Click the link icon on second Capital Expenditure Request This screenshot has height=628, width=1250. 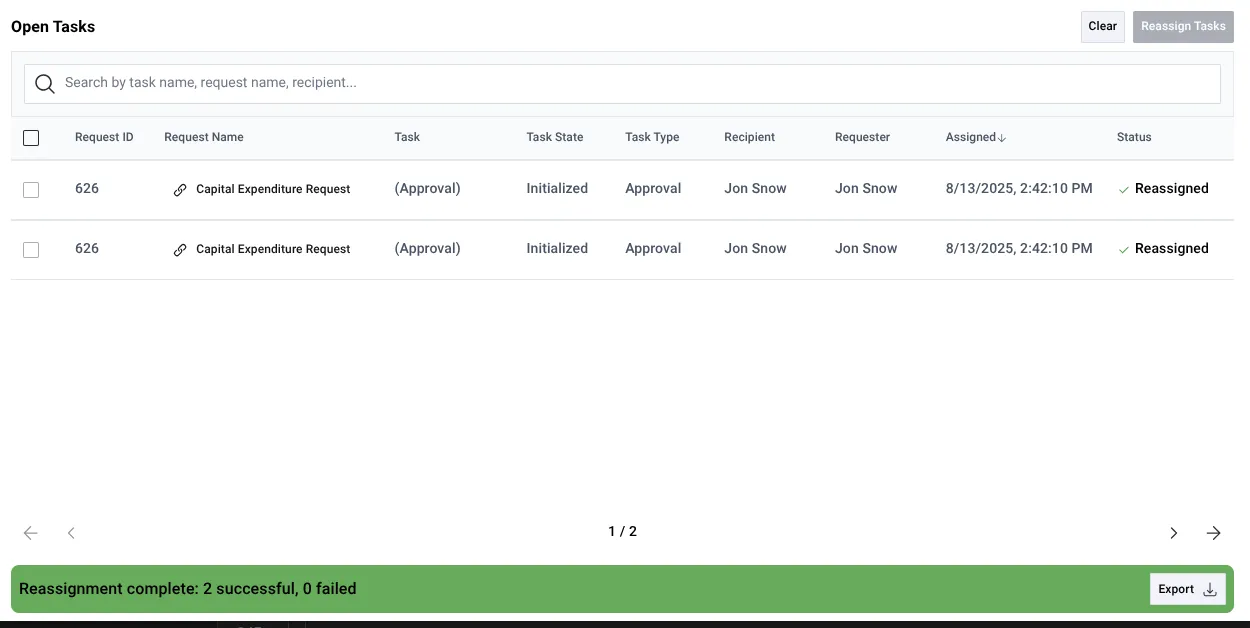click(181, 248)
